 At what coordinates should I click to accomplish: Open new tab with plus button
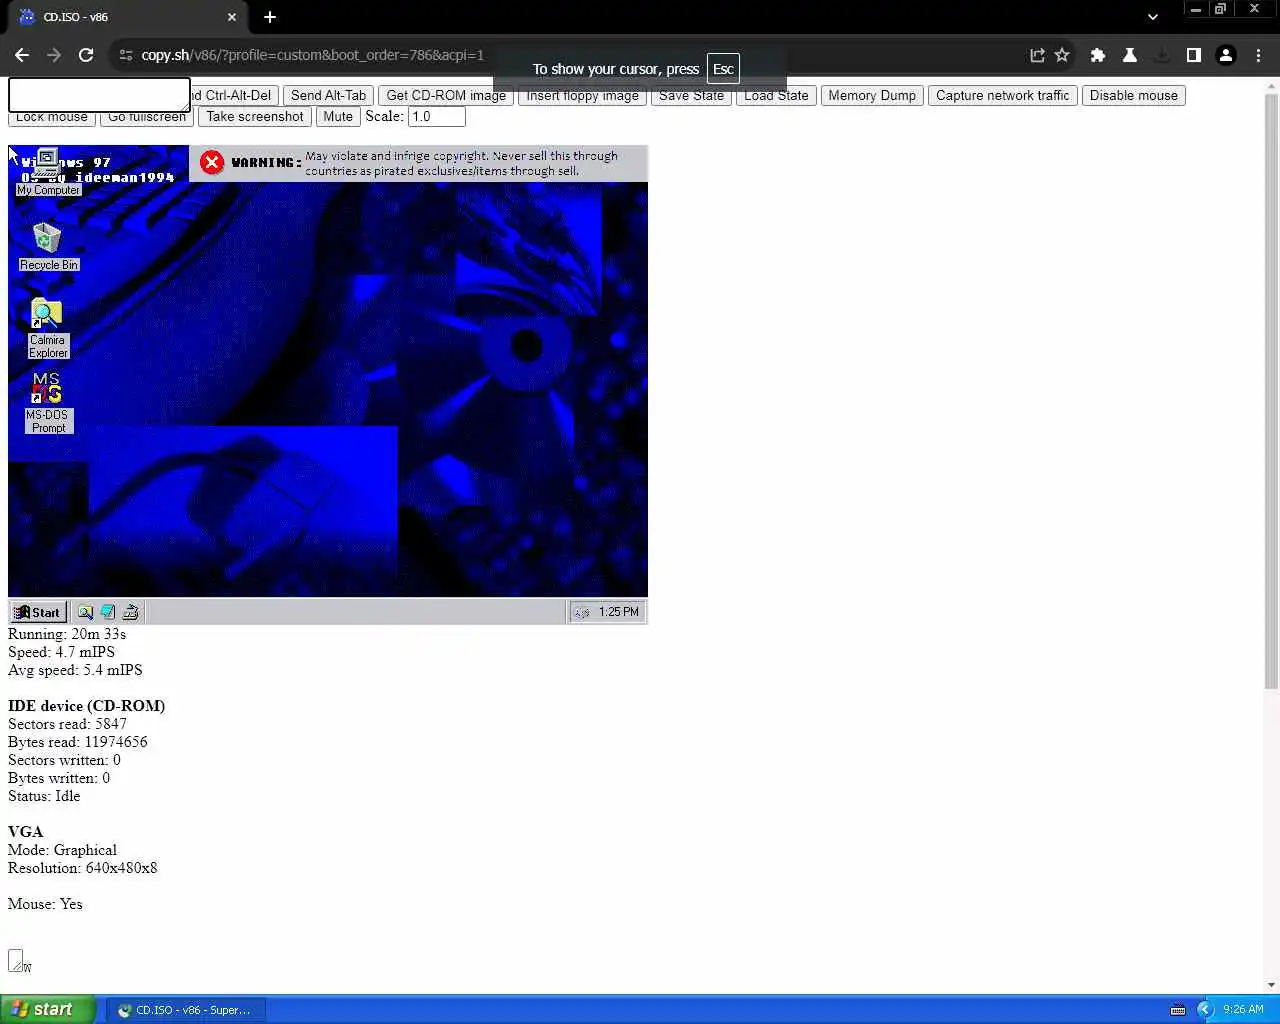coord(270,17)
